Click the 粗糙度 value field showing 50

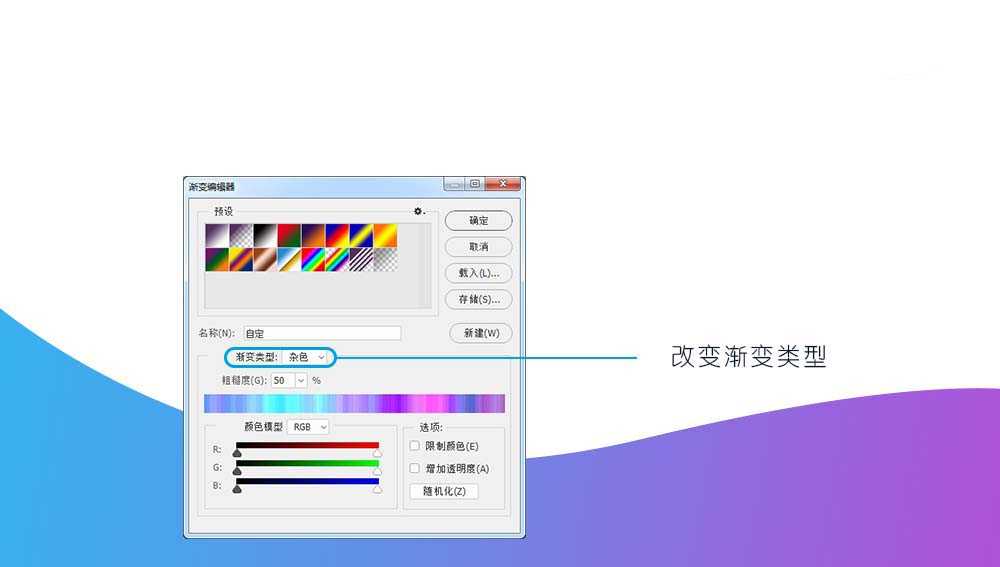pos(283,381)
